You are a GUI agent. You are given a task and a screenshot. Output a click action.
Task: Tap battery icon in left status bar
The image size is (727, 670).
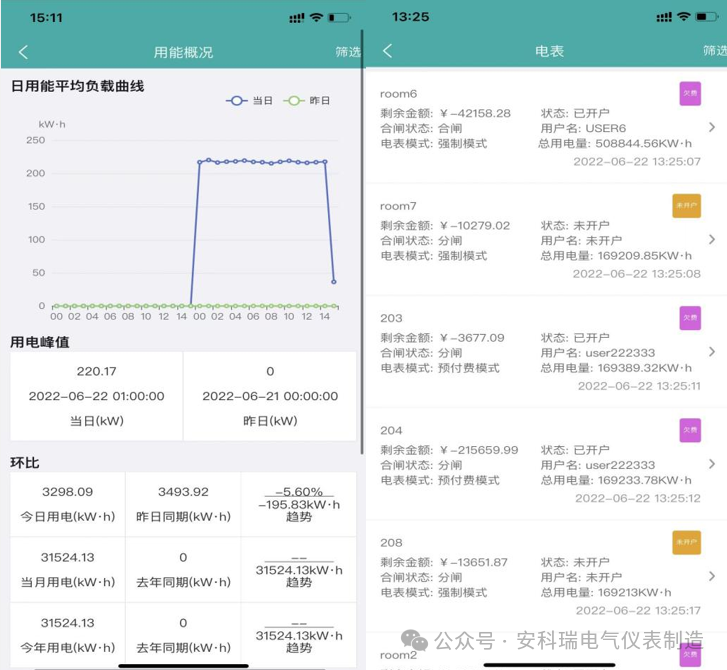click(x=339, y=18)
